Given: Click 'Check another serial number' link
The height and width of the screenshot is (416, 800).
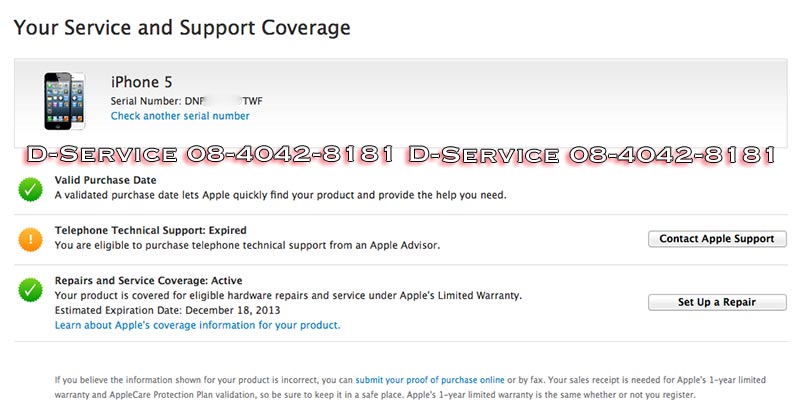Looking at the screenshot, I should point(180,116).
